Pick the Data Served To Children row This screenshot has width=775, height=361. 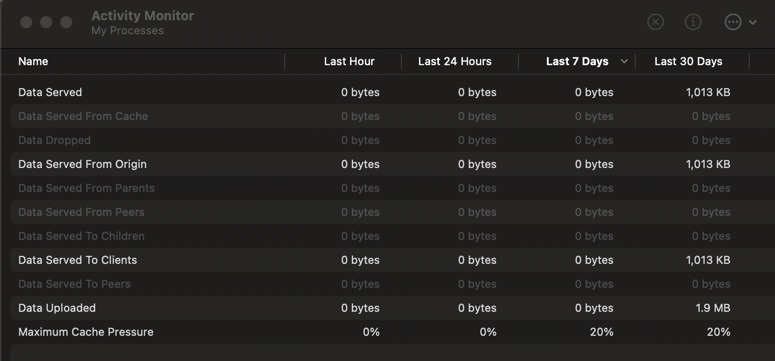pyautogui.click(x=388, y=236)
